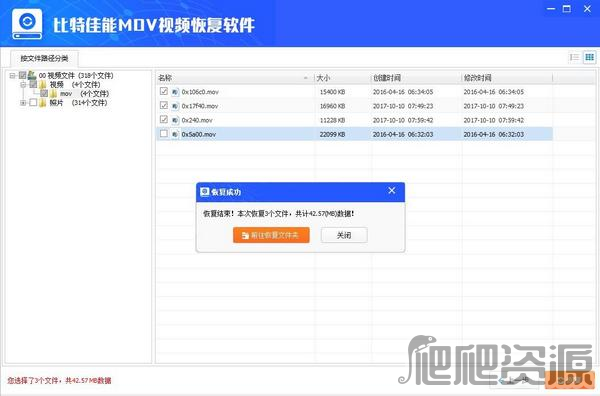Click the 0x17f40.mov file icon
The width and height of the screenshot is (600, 396).
175,106
